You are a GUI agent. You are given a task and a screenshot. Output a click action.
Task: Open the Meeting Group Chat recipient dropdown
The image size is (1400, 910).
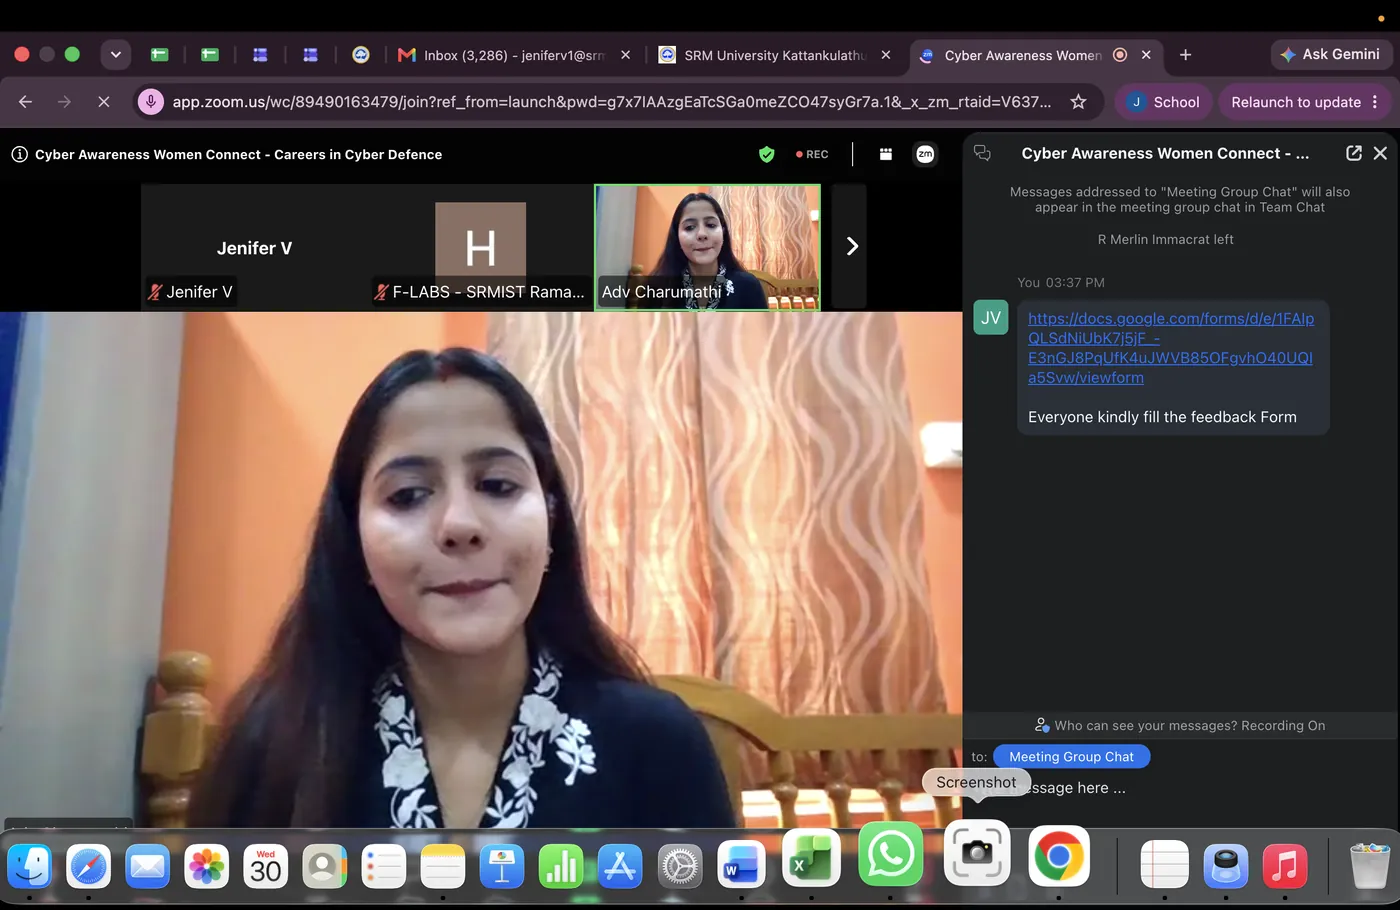(x=1071, y=757)
